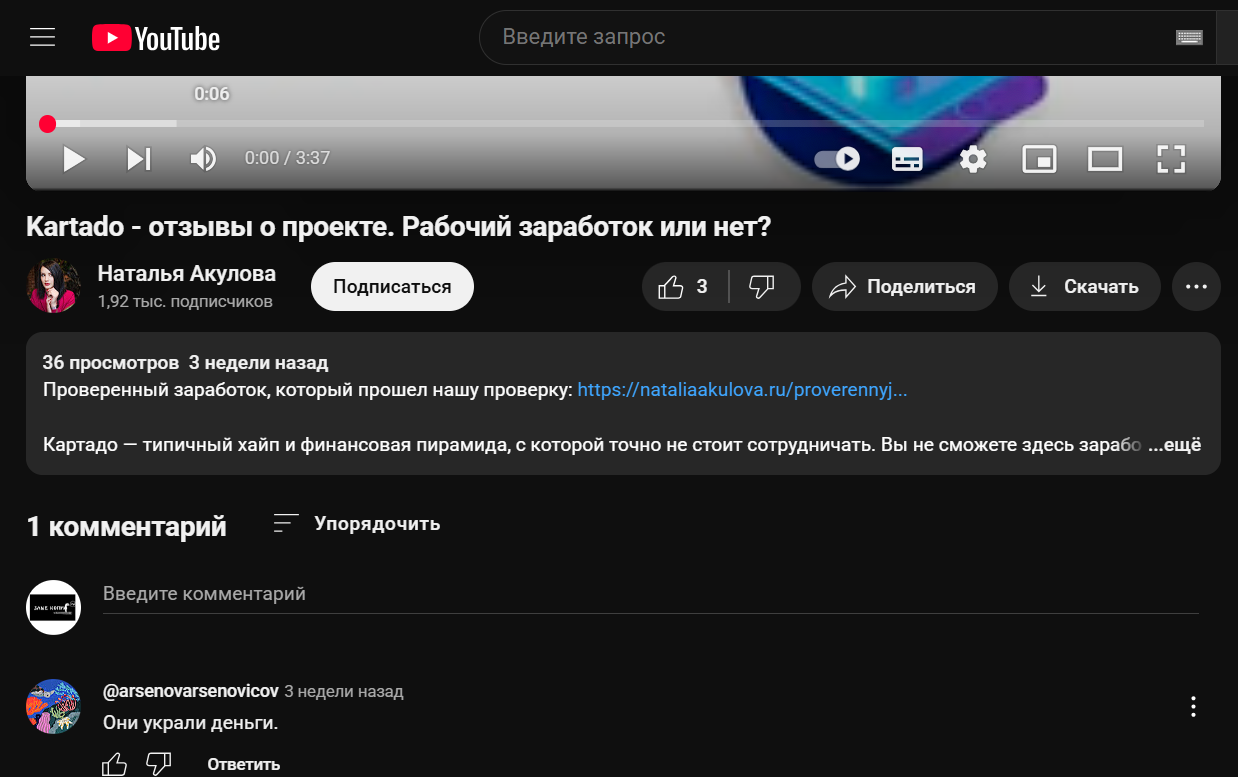Open Наталья Акулова channel avatar
Screen dimensions: 1238x777
[x=53, y=286]
